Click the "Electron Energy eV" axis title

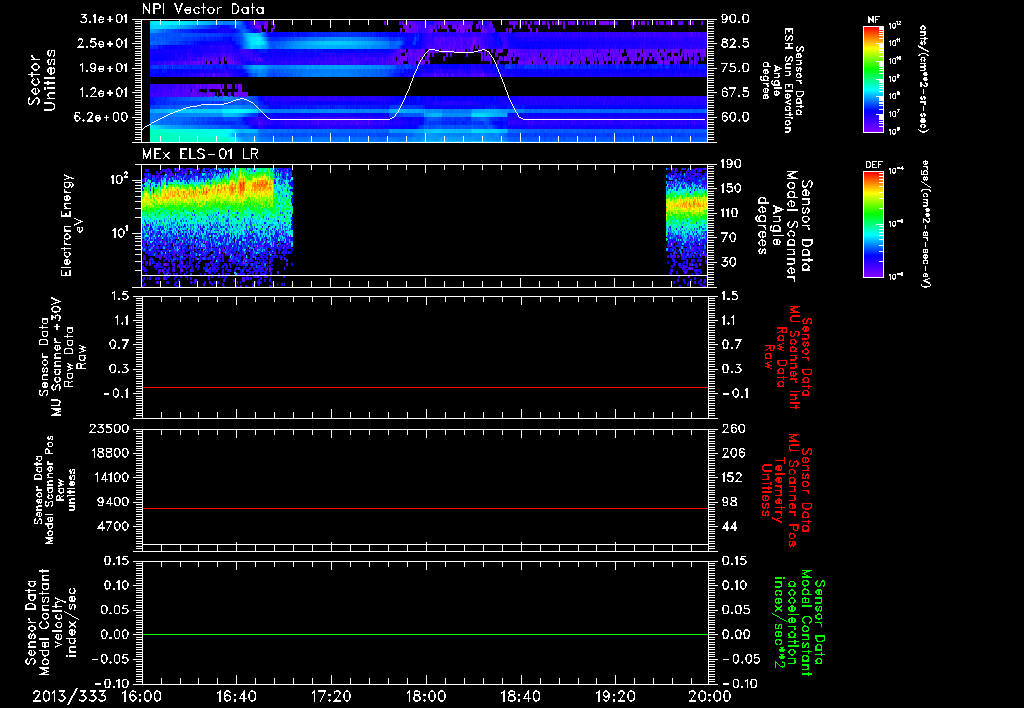point(71,225)
